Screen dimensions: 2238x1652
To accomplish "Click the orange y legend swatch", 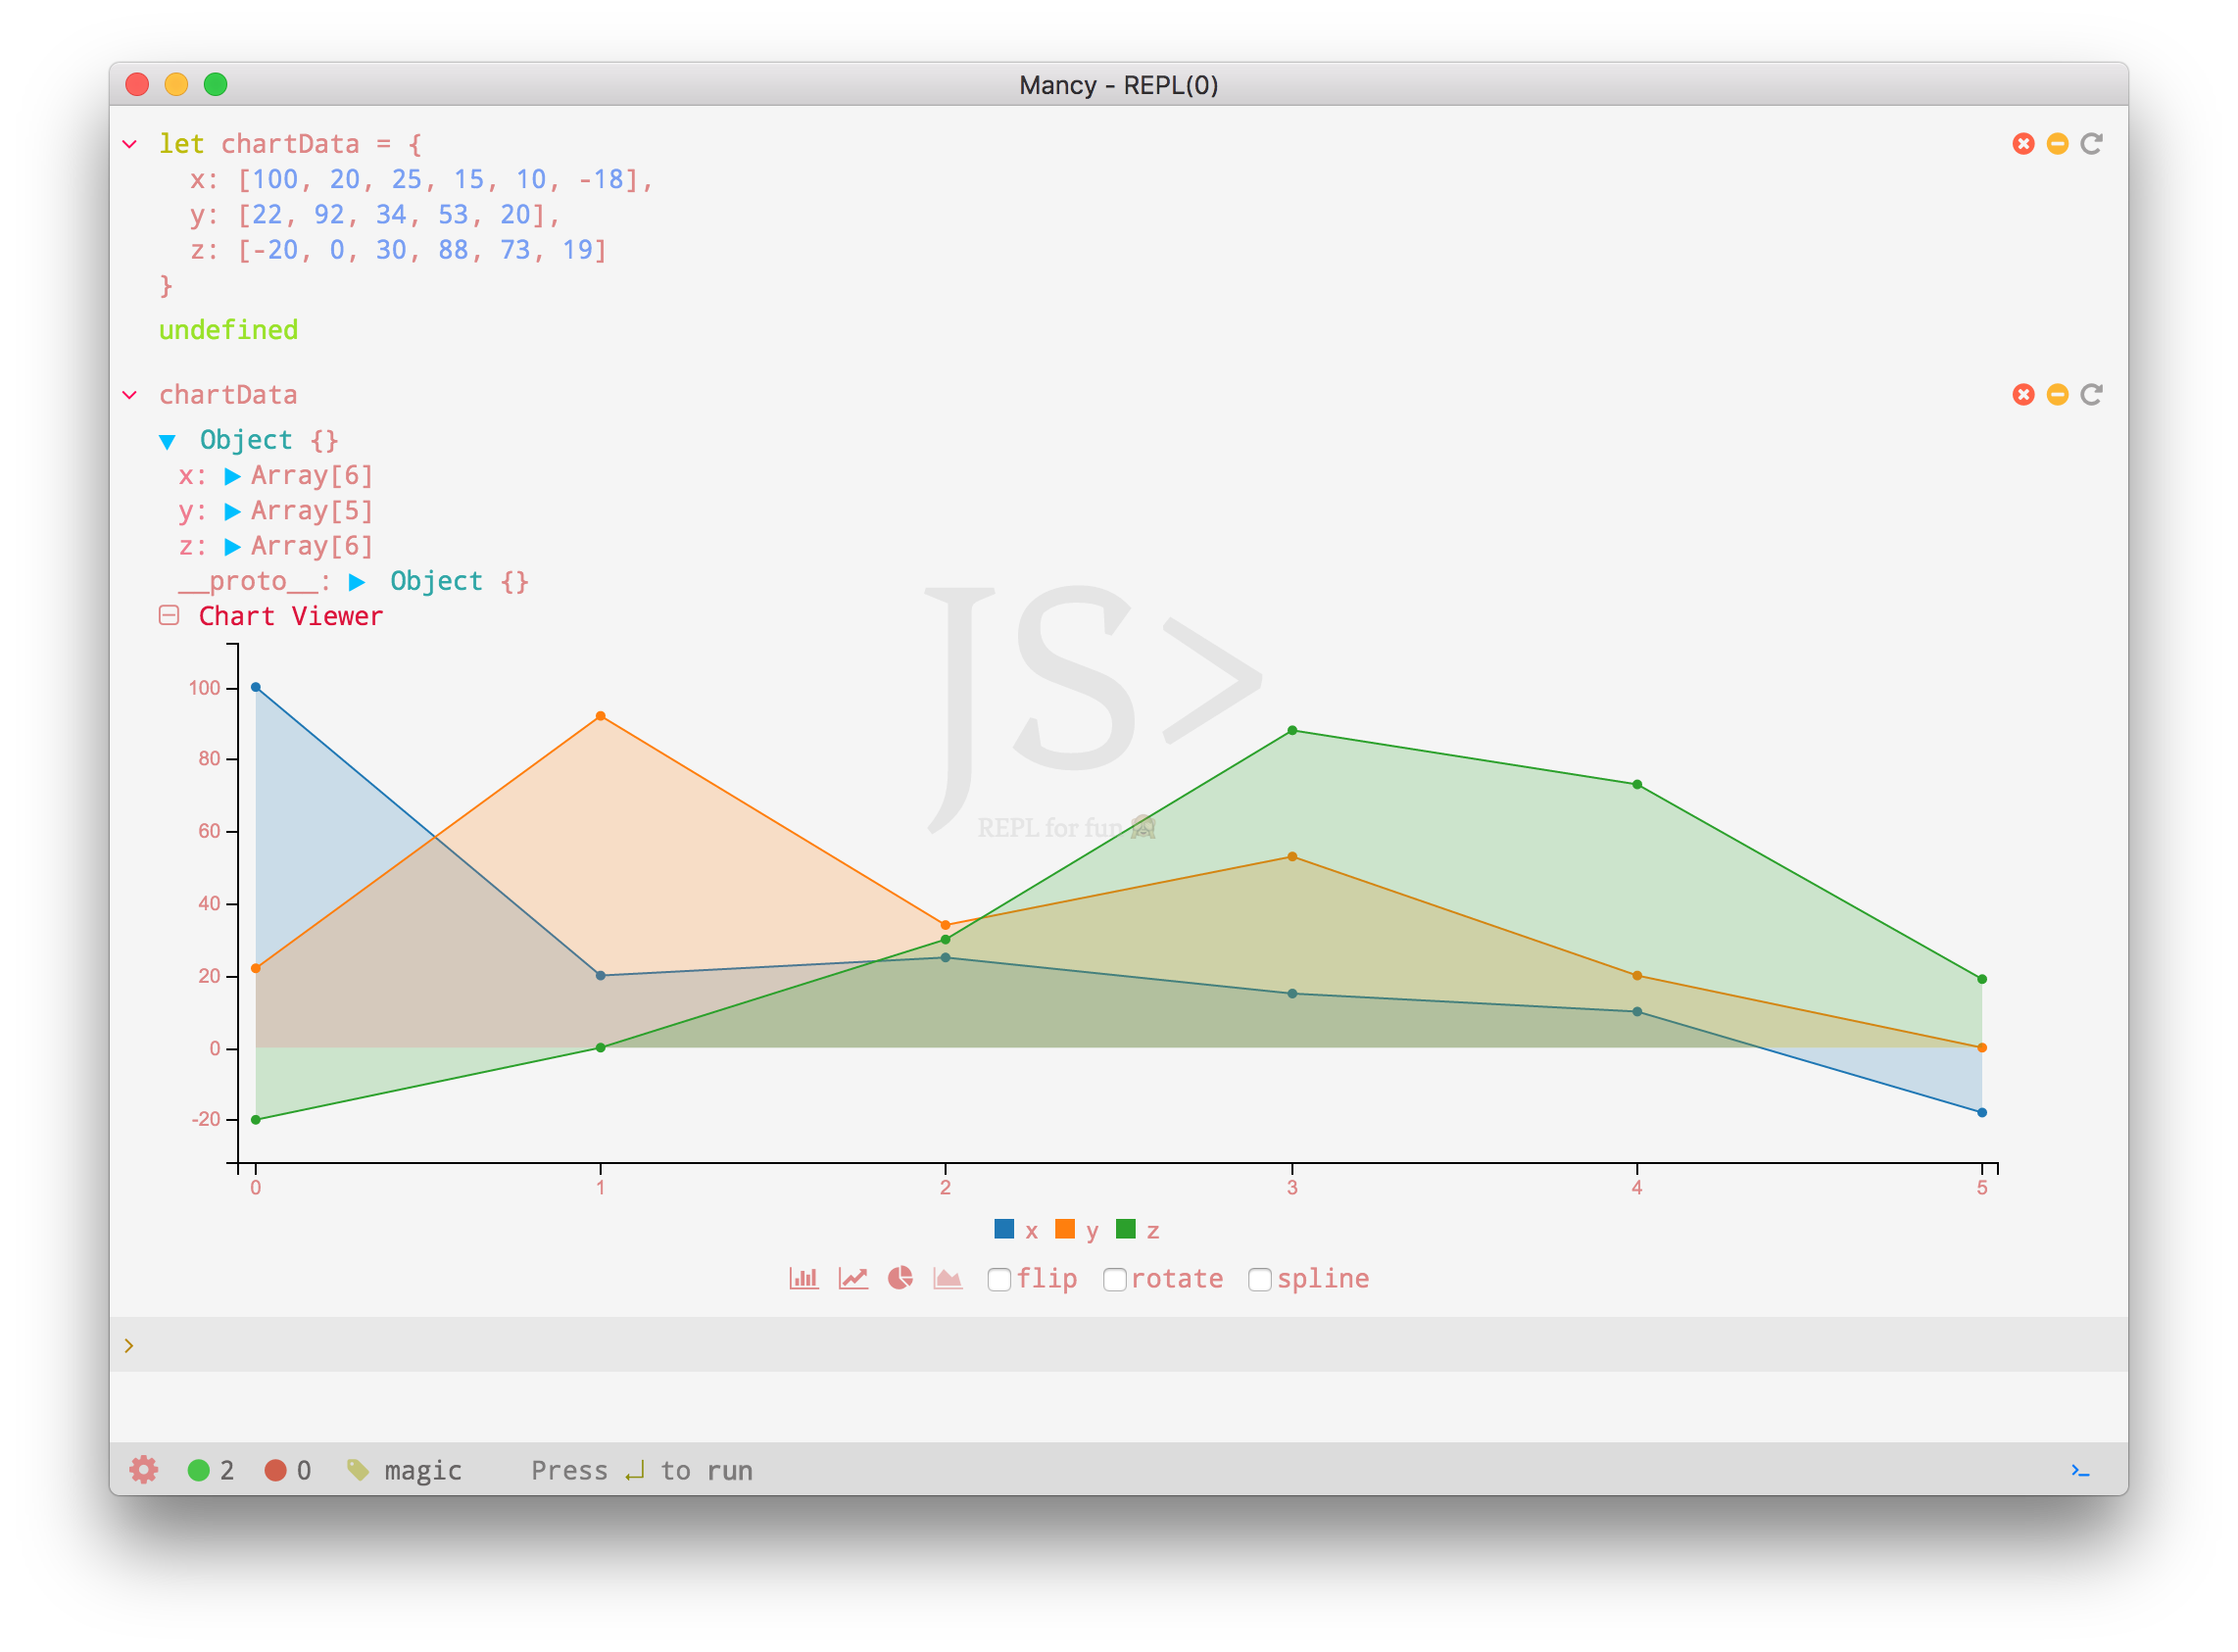I will [1065, 1229].
